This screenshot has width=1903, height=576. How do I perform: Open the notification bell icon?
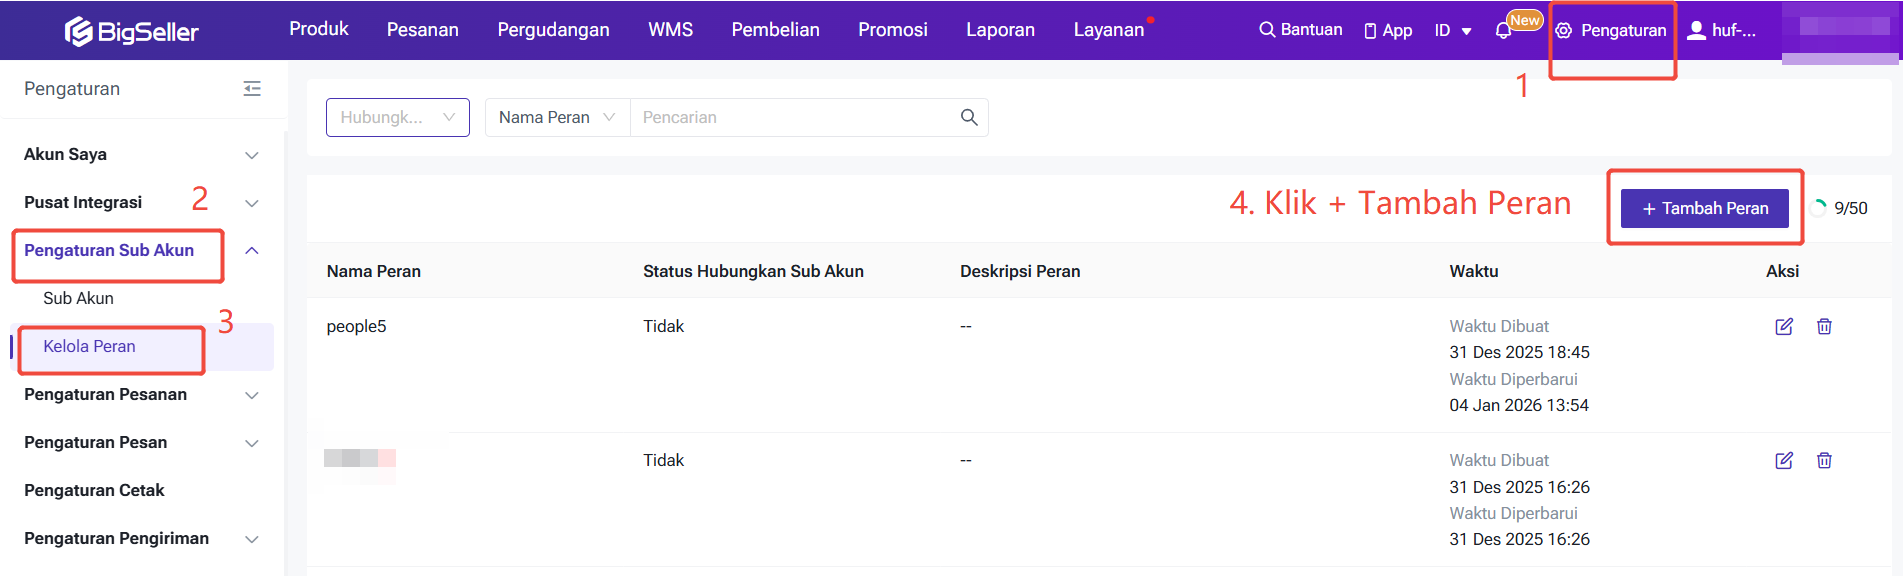1503,31
